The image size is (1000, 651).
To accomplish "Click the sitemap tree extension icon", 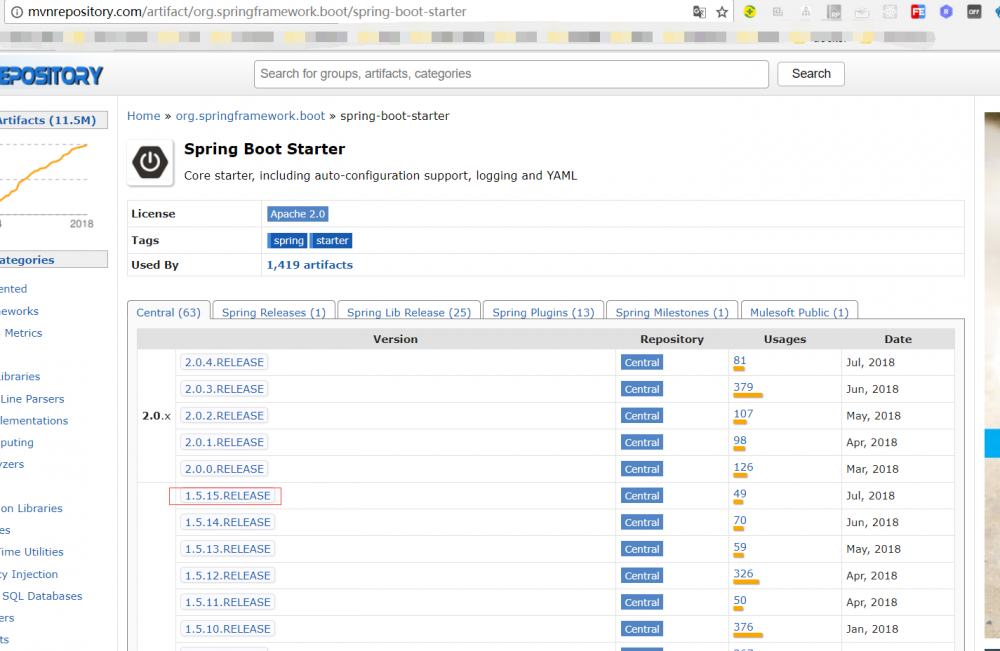I will 805,11.
